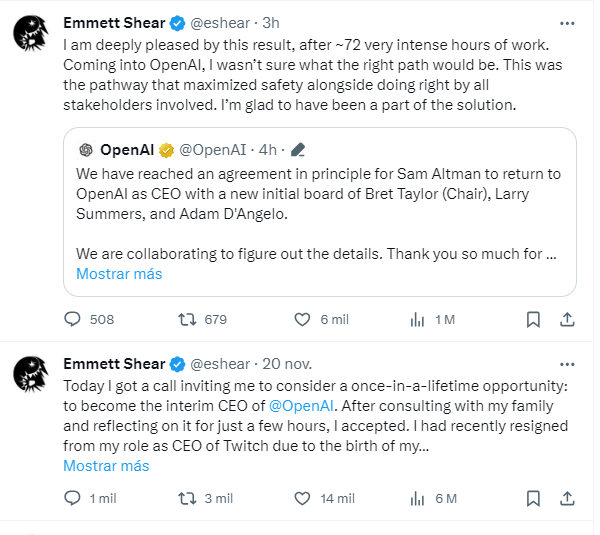Screen dimensions: 600x535
Task: Bookmark the tweet quoting OpenAI
Action: click(533, 319)
